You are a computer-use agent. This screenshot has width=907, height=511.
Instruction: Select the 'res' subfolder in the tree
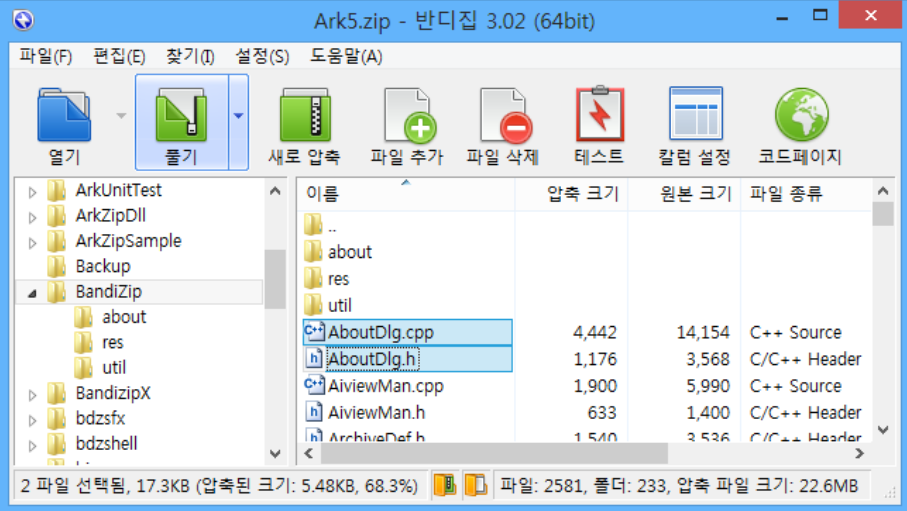click(x=113, y=343)
